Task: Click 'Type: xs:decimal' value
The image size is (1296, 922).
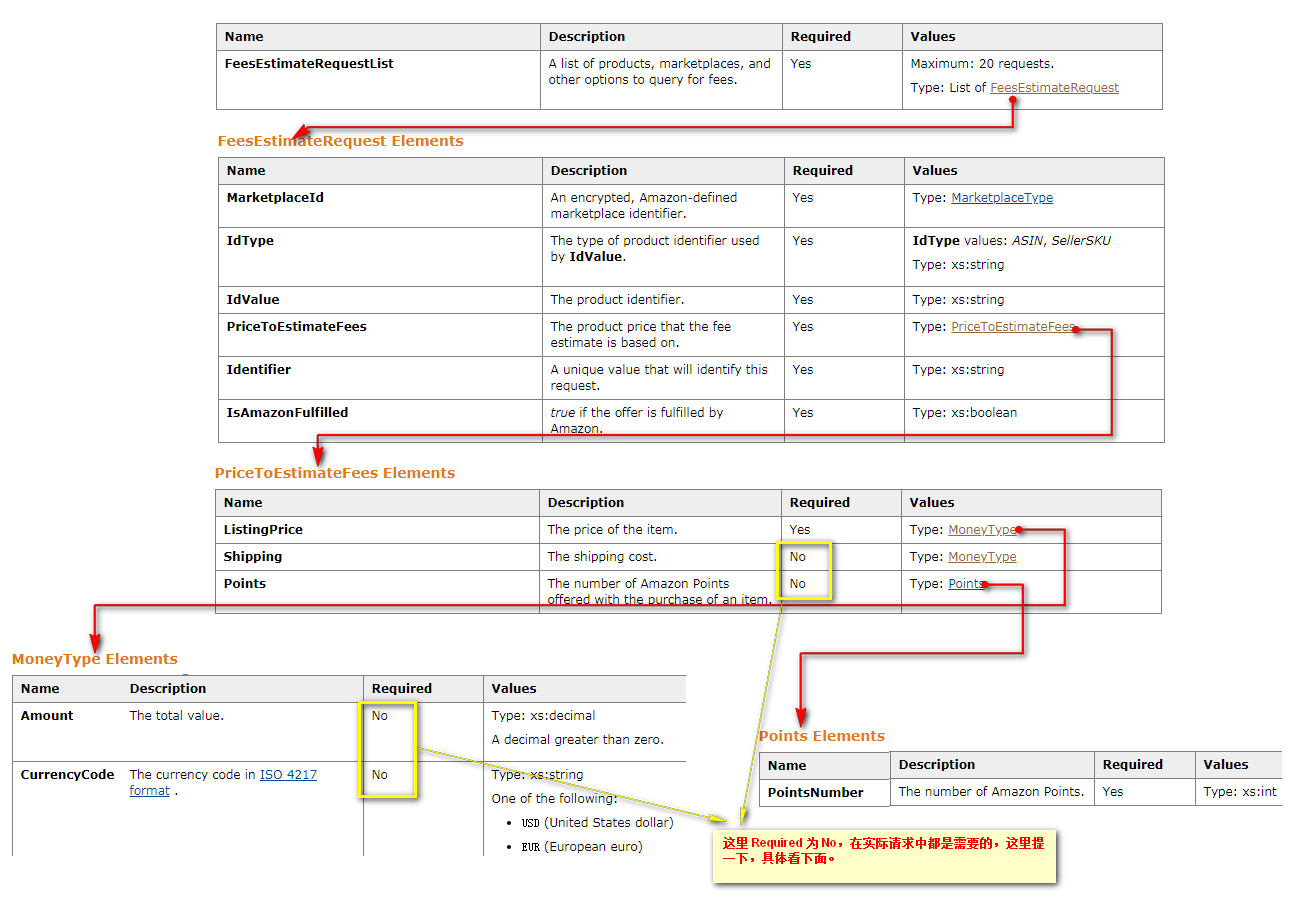Action: point(543,716)
